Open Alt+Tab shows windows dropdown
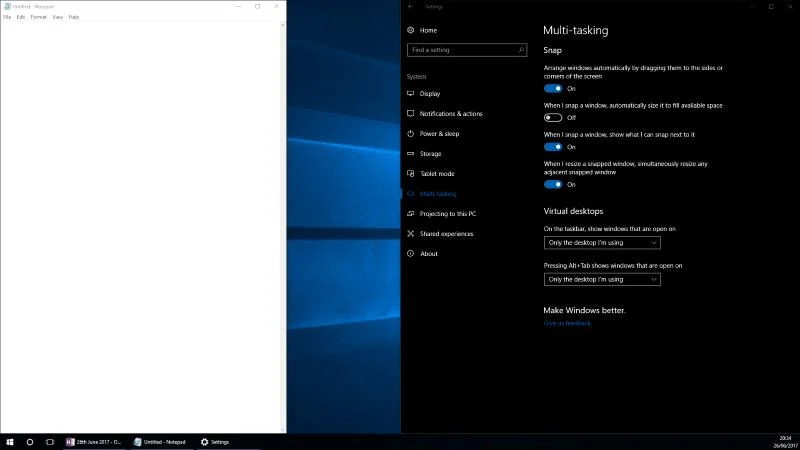 point(602,280)
